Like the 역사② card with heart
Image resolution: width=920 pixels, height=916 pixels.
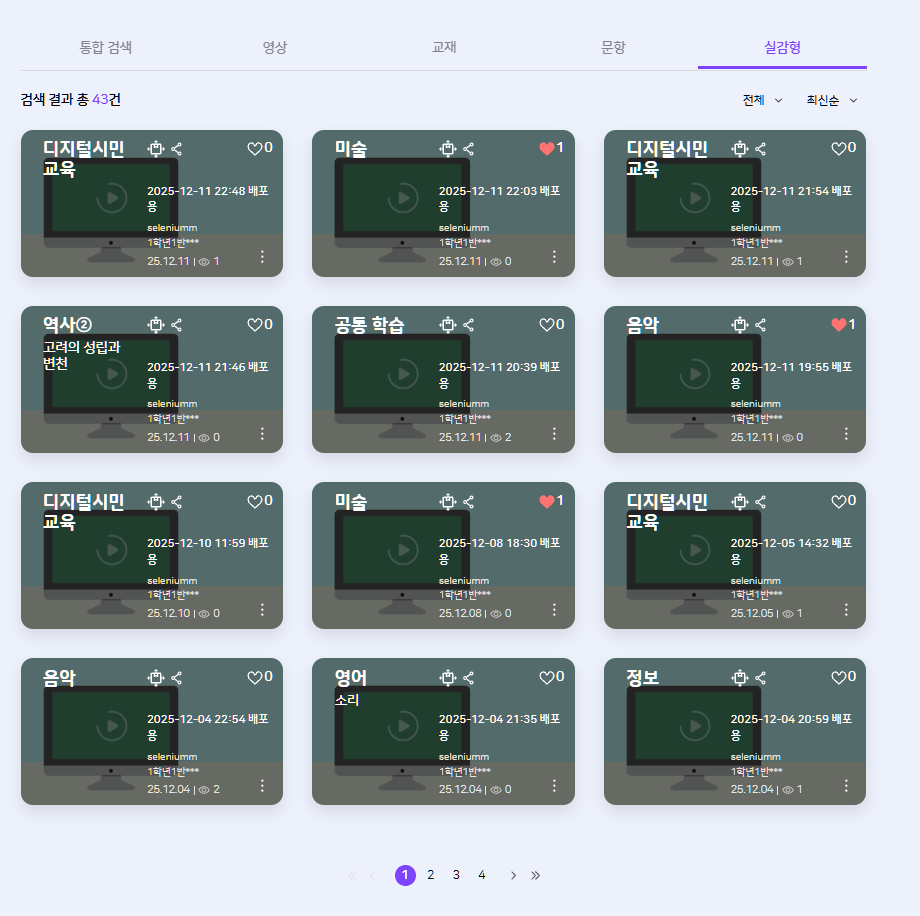coord(255,325)
